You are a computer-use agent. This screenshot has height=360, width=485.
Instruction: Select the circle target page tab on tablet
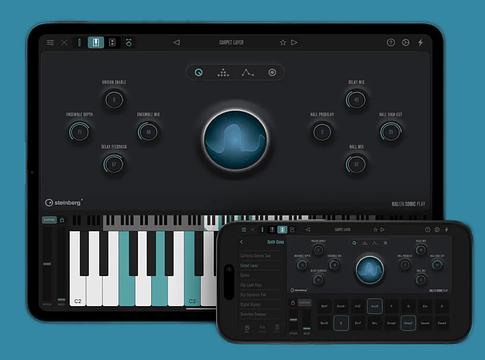(x=272, y=72)
